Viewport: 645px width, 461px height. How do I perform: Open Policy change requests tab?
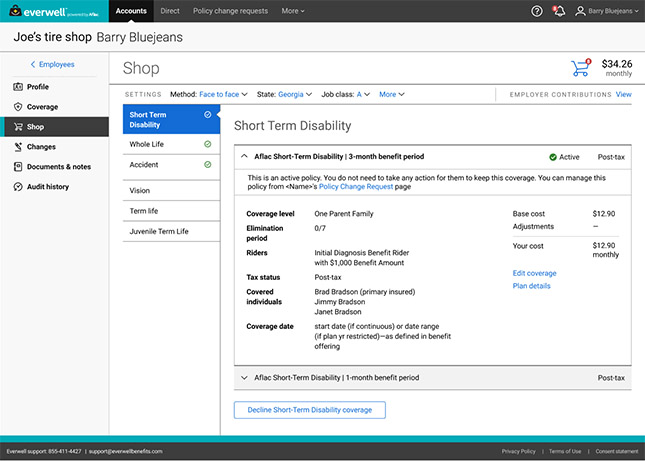230,11
